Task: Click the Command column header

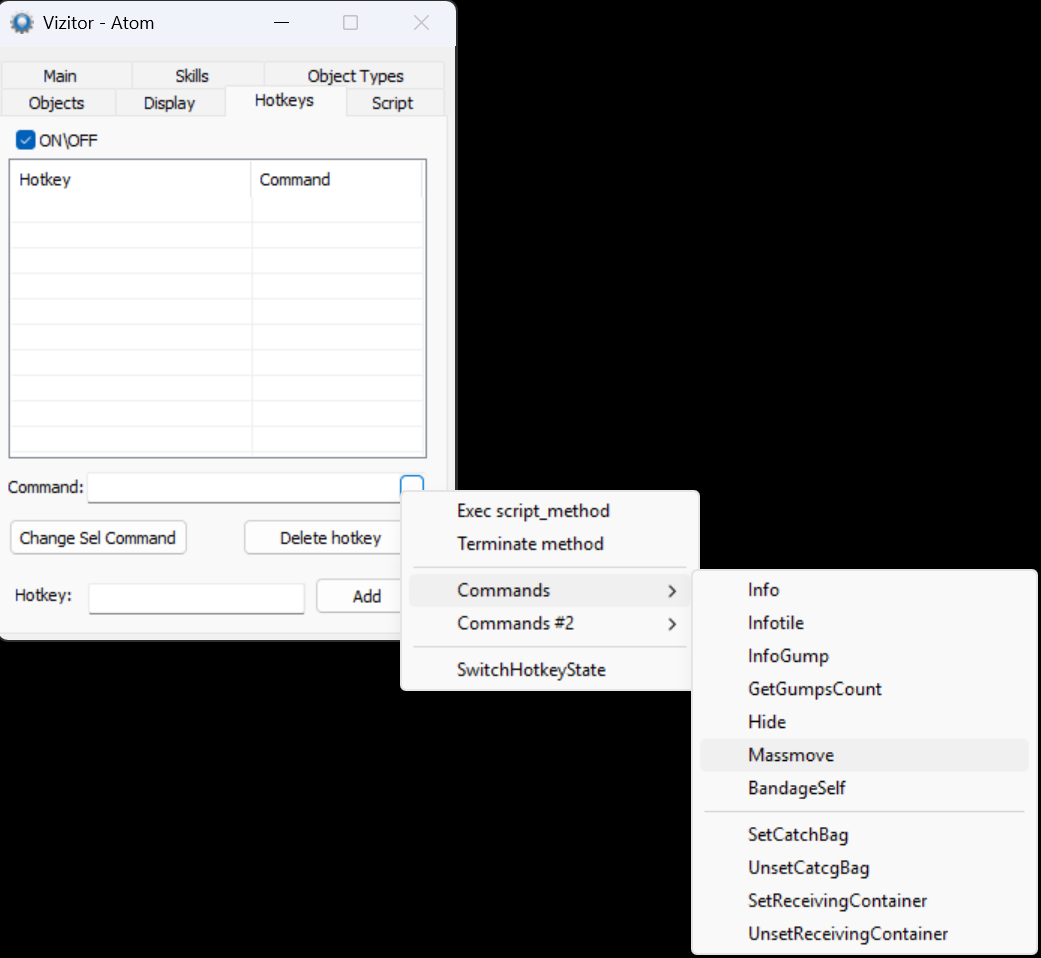Action: 337,179
